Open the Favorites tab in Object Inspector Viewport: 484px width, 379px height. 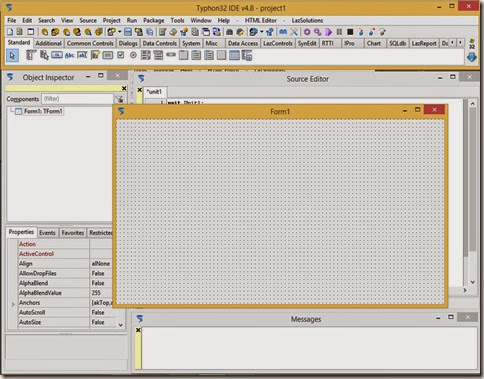point(73,233)
